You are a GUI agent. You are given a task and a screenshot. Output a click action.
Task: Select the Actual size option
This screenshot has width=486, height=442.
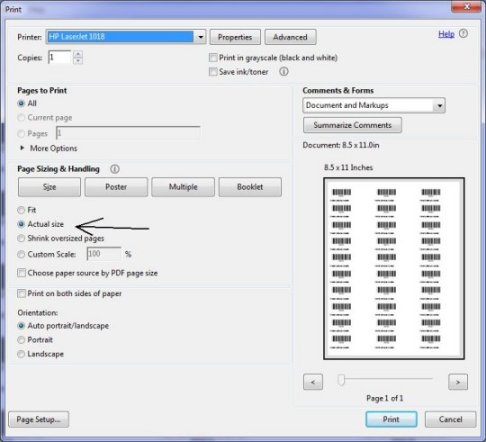(x=21, y=224)
